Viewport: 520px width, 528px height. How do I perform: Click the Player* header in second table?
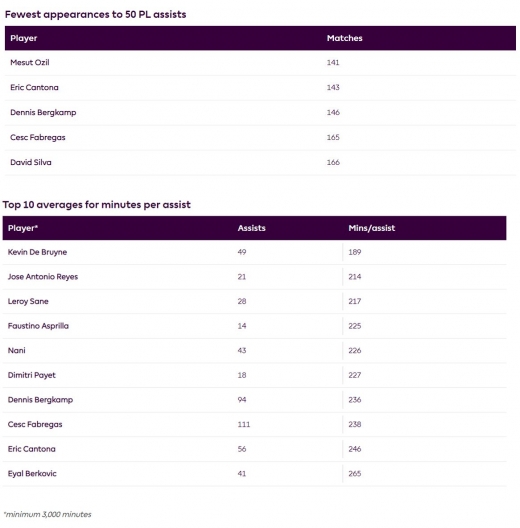pyautogui.click(x=23, y=228)
